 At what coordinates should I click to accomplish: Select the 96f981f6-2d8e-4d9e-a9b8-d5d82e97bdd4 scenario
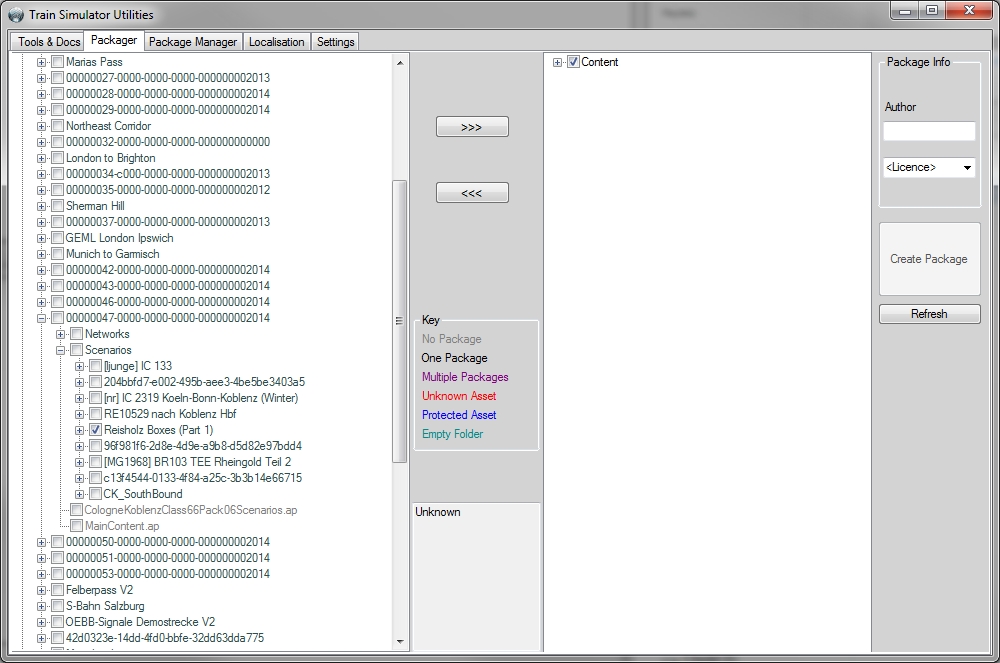point(203,446)
